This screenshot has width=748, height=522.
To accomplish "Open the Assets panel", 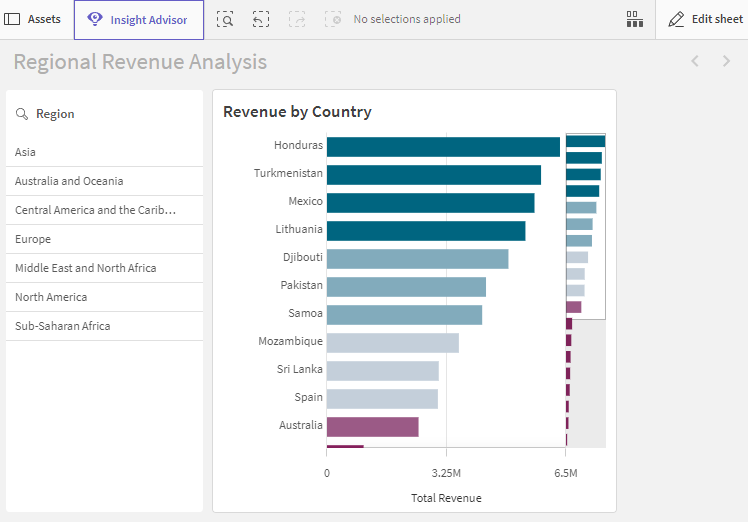I will click(x=32, y=19).
